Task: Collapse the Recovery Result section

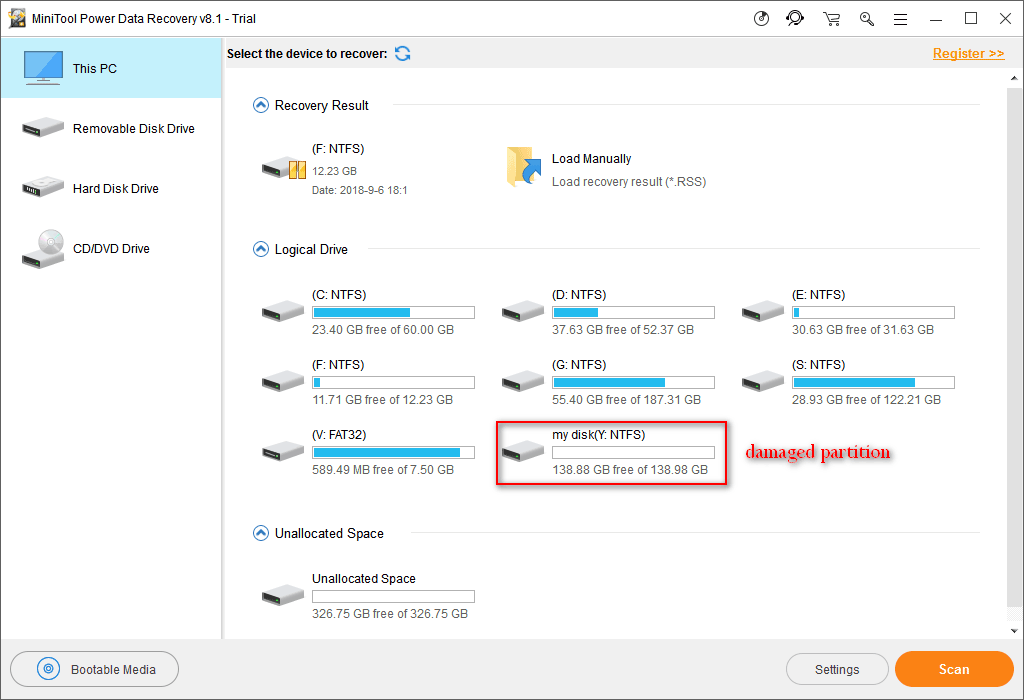Action: click(261, 105)
